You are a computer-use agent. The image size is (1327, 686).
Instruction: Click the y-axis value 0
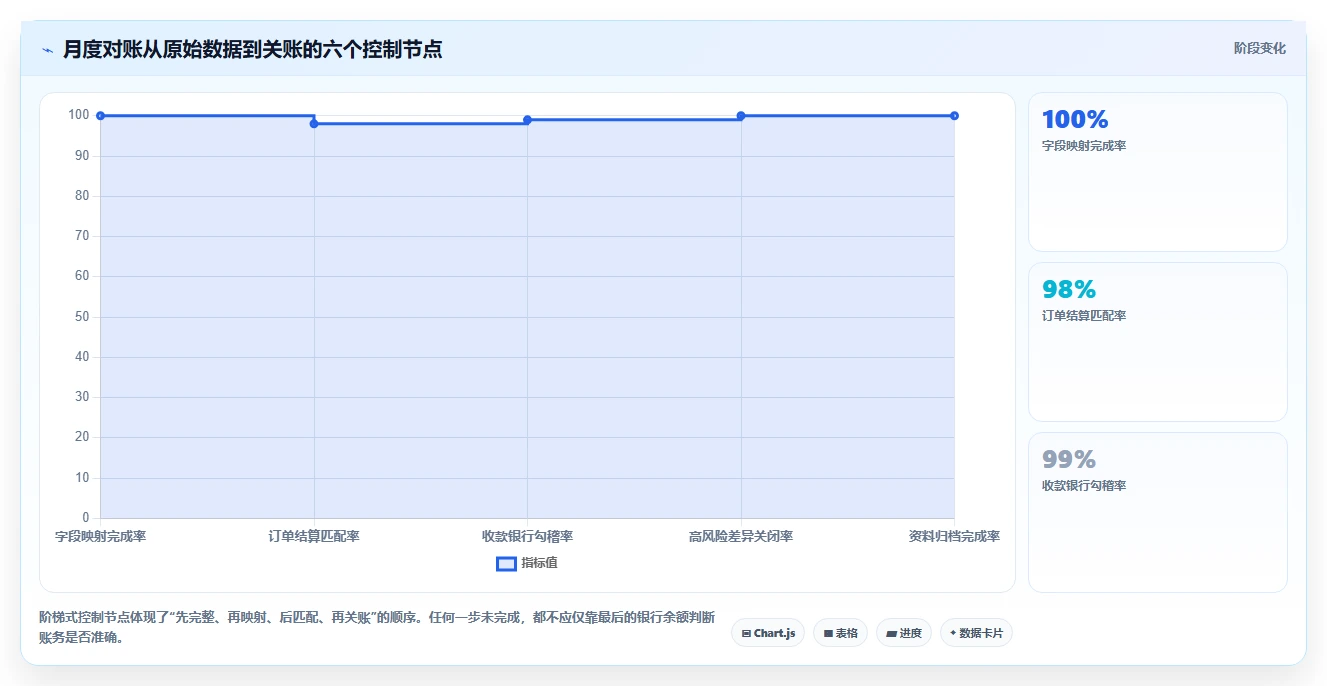pyautogui.click(x=86, y=518)
